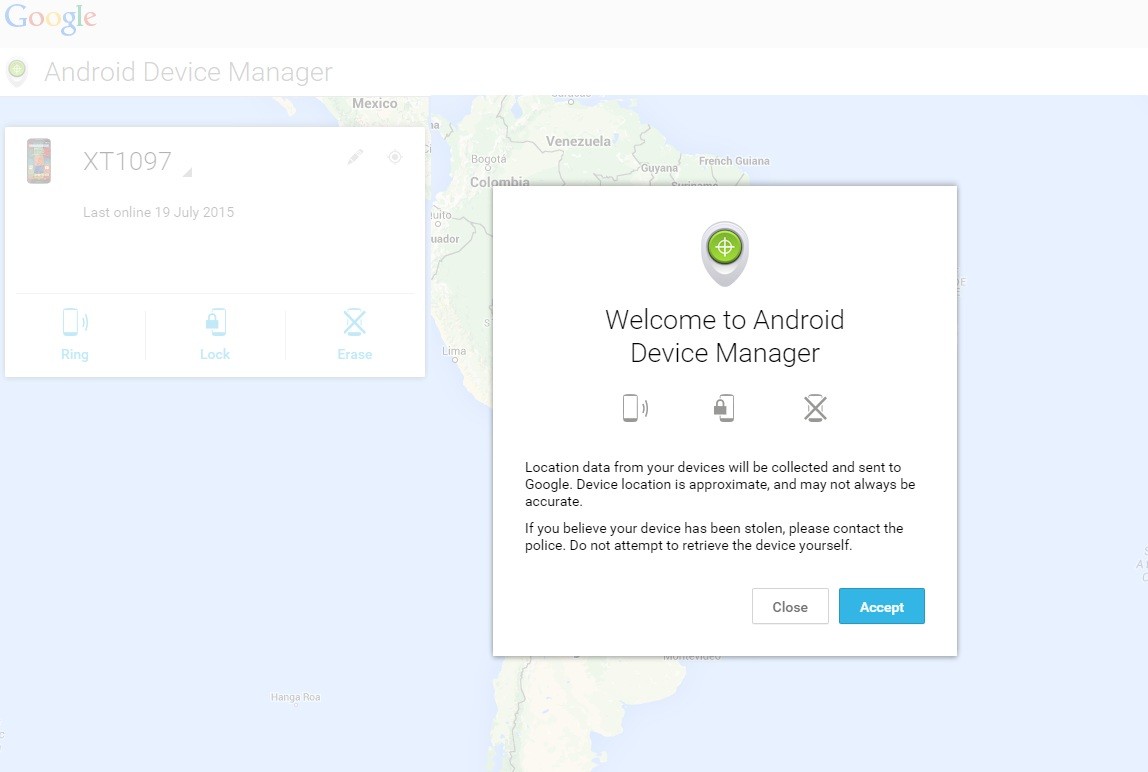Accept the Android Device Manager terms

[881, 606]
